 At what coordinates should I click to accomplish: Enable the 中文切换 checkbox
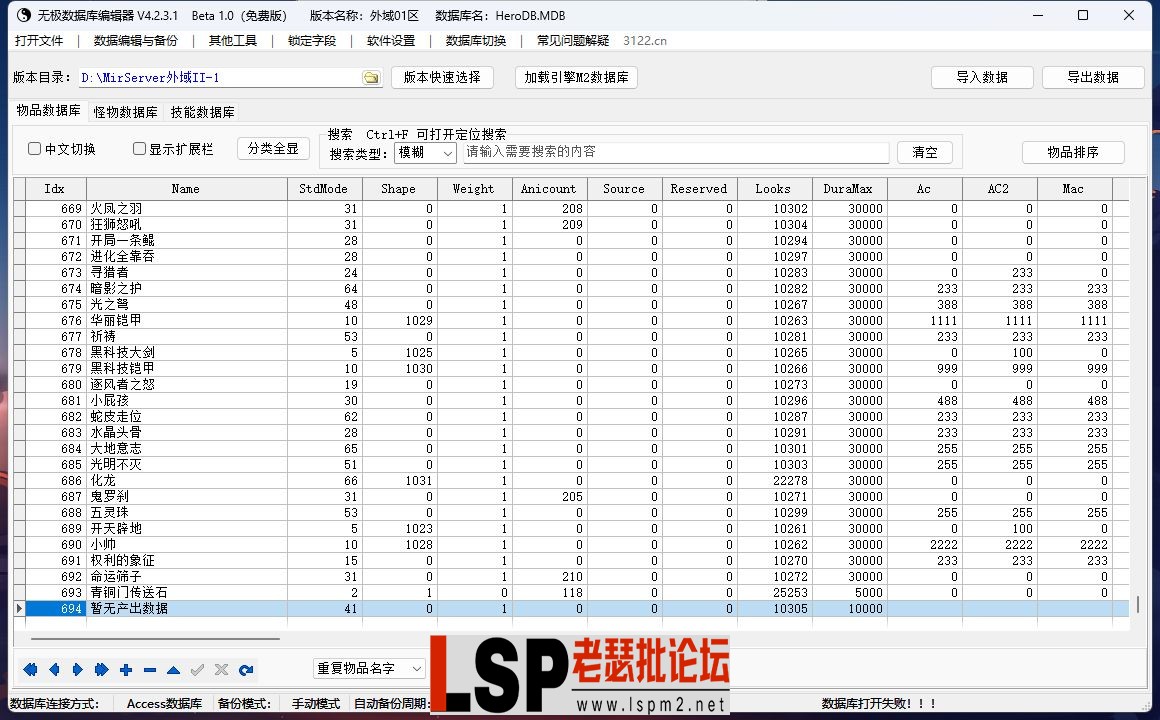(34, 148)
